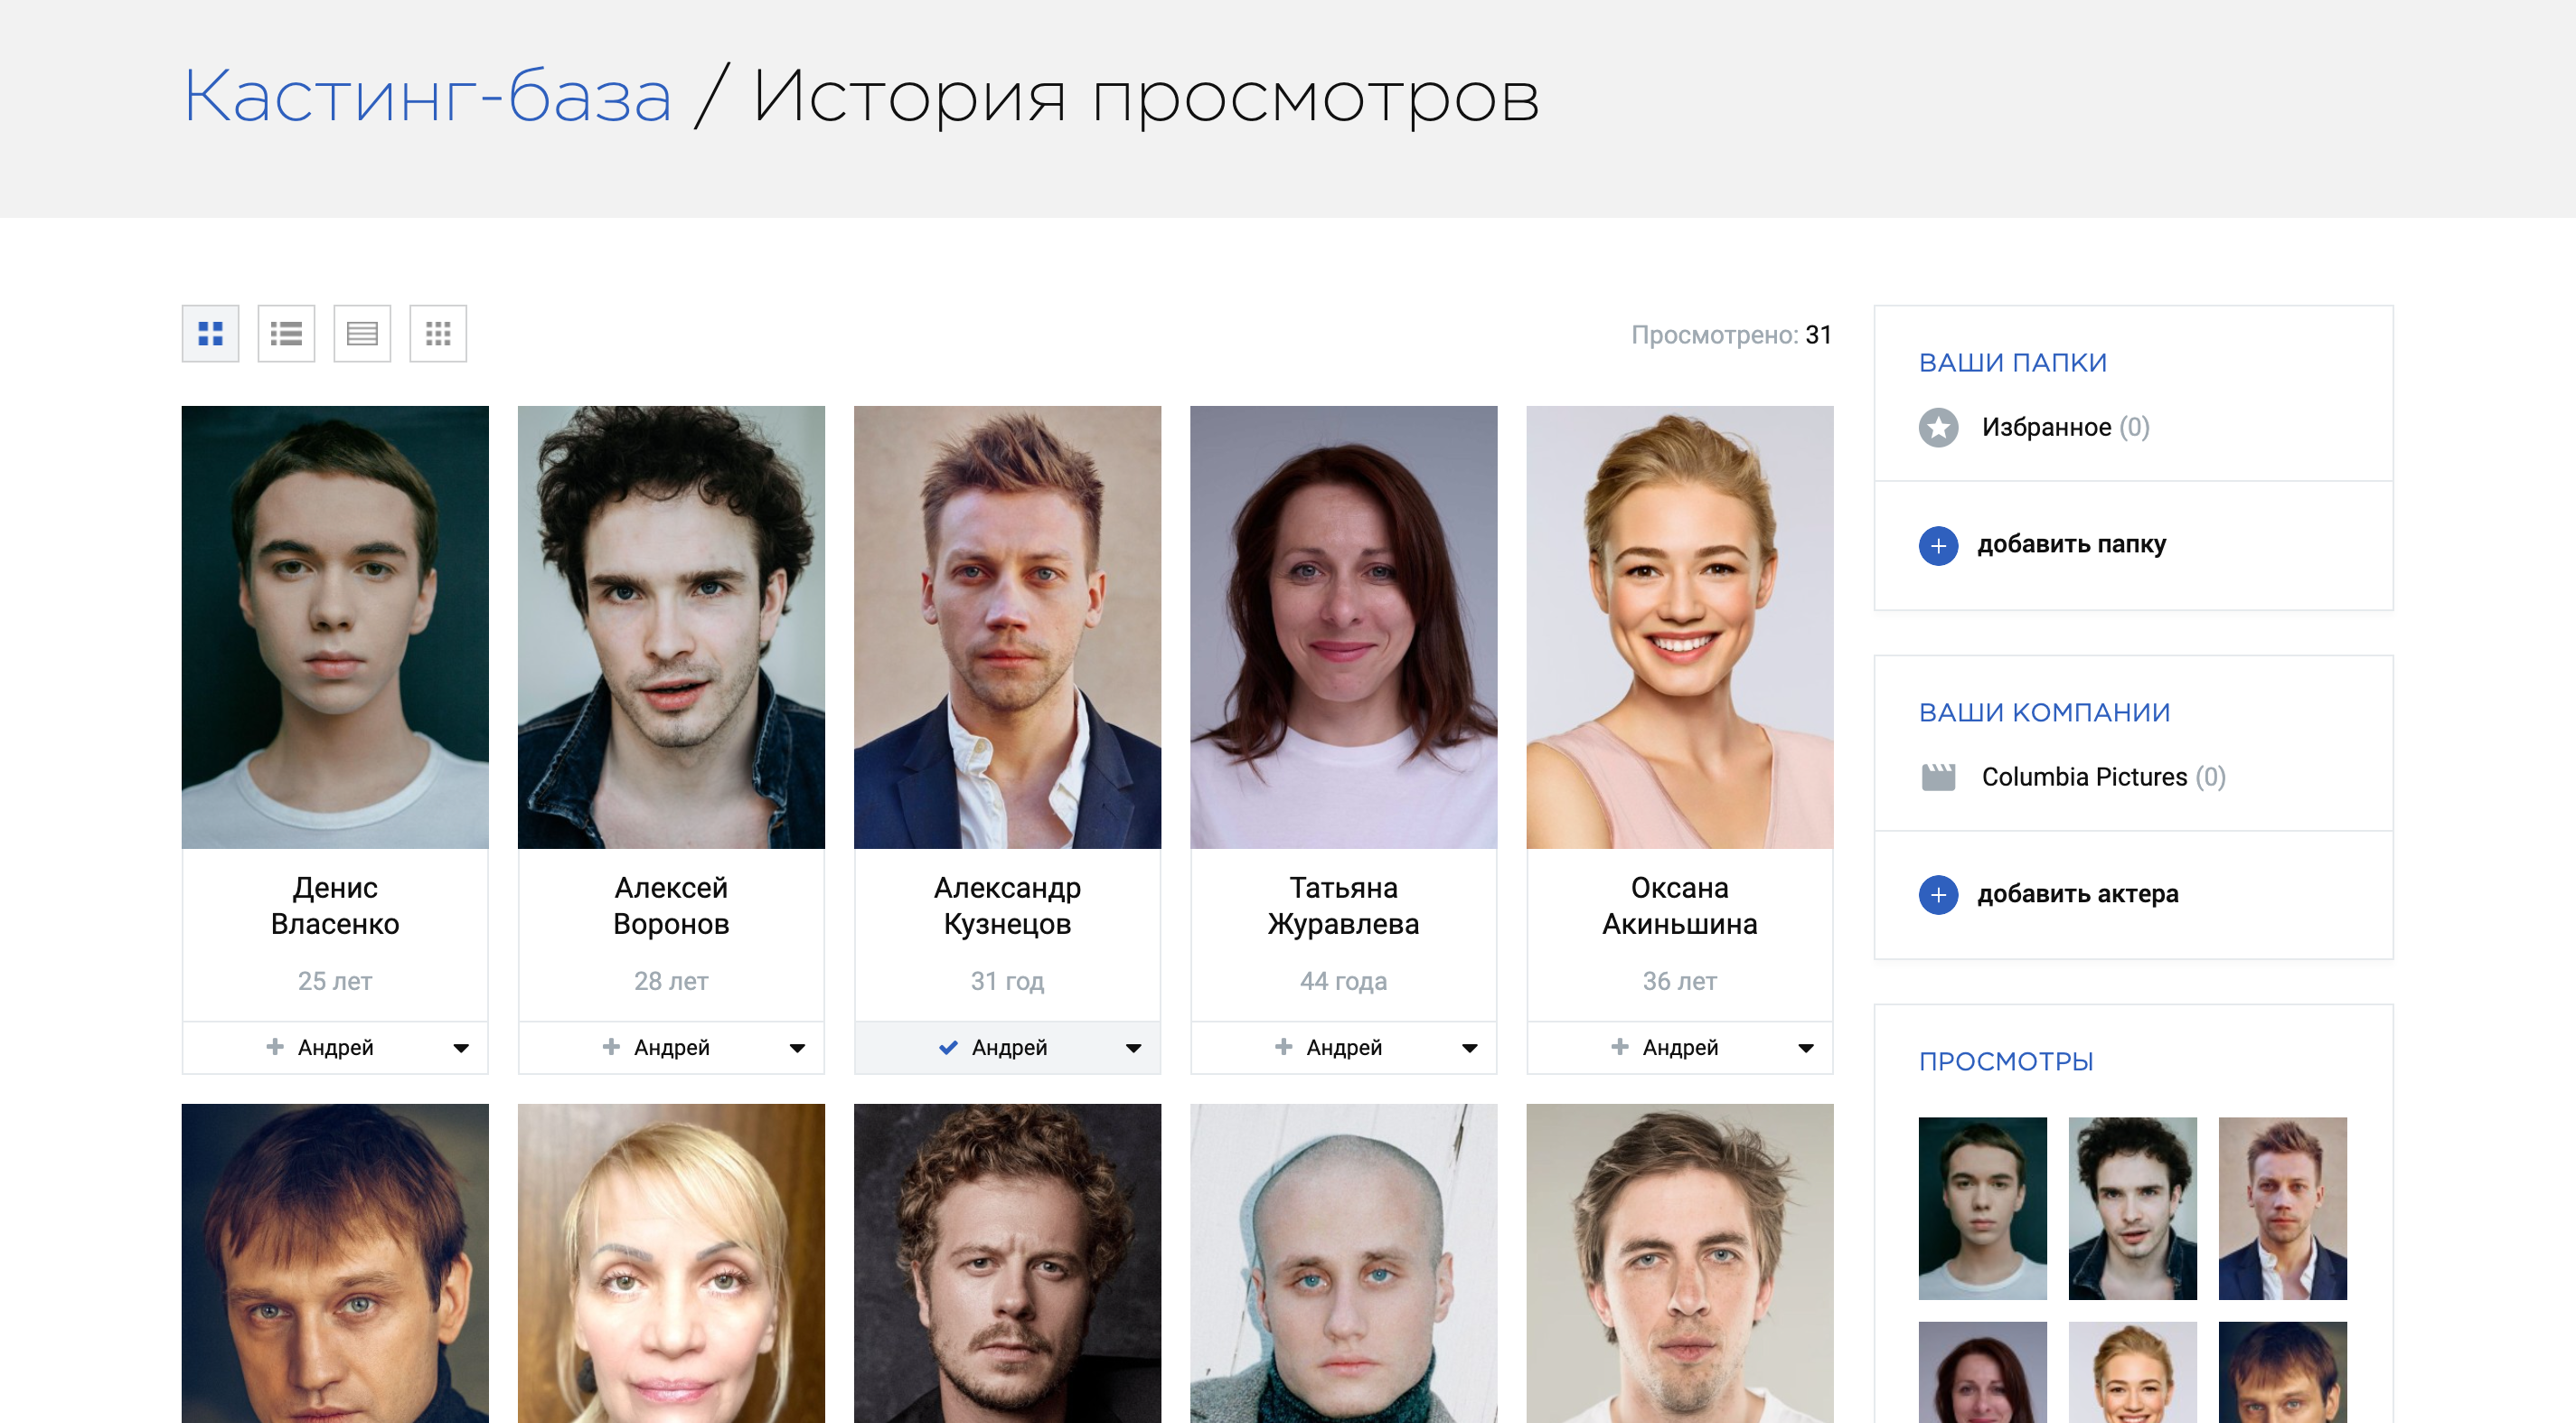Add Денис Власенко to Андрей list

pos(320,1047)
